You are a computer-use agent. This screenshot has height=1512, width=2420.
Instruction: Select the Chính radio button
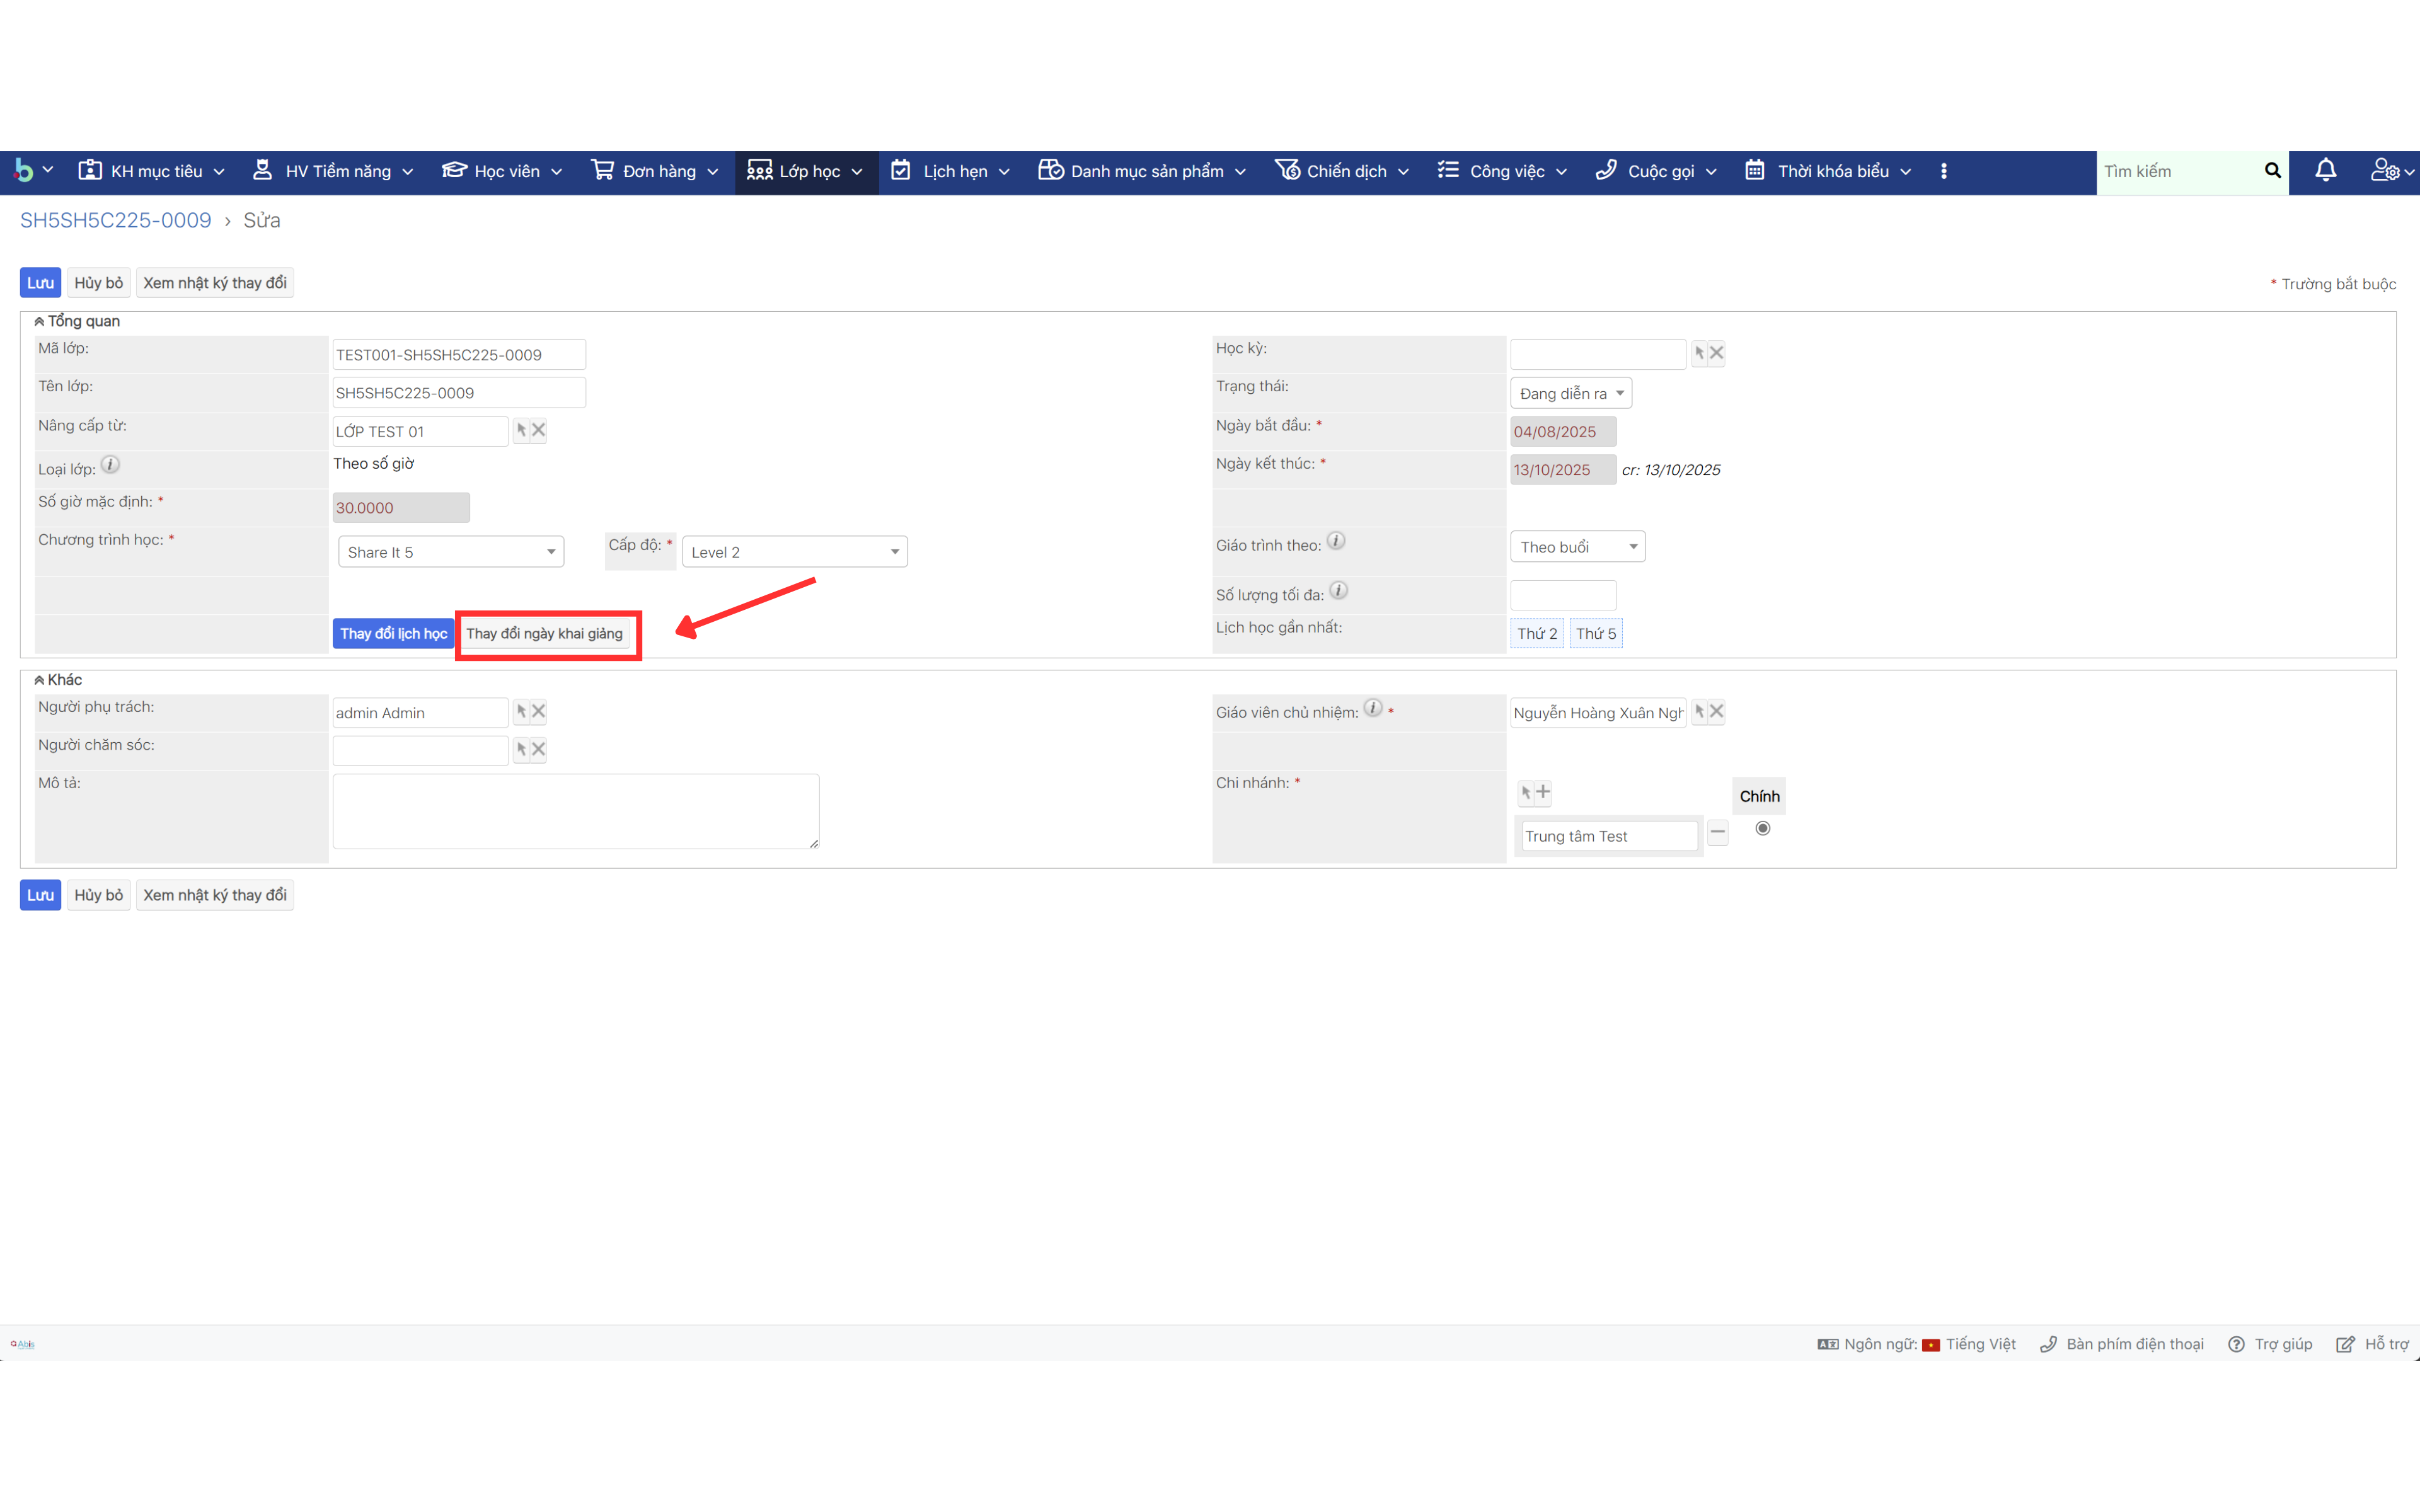(1762, 828)
